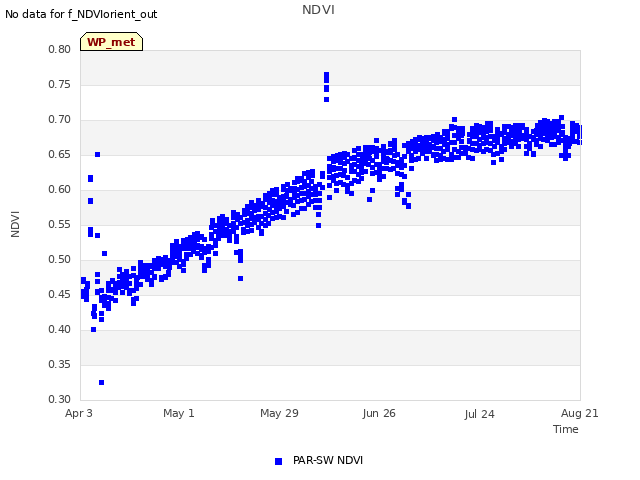Click the blue PAR-SW NDVI legend marker

[x=278, y=461]
